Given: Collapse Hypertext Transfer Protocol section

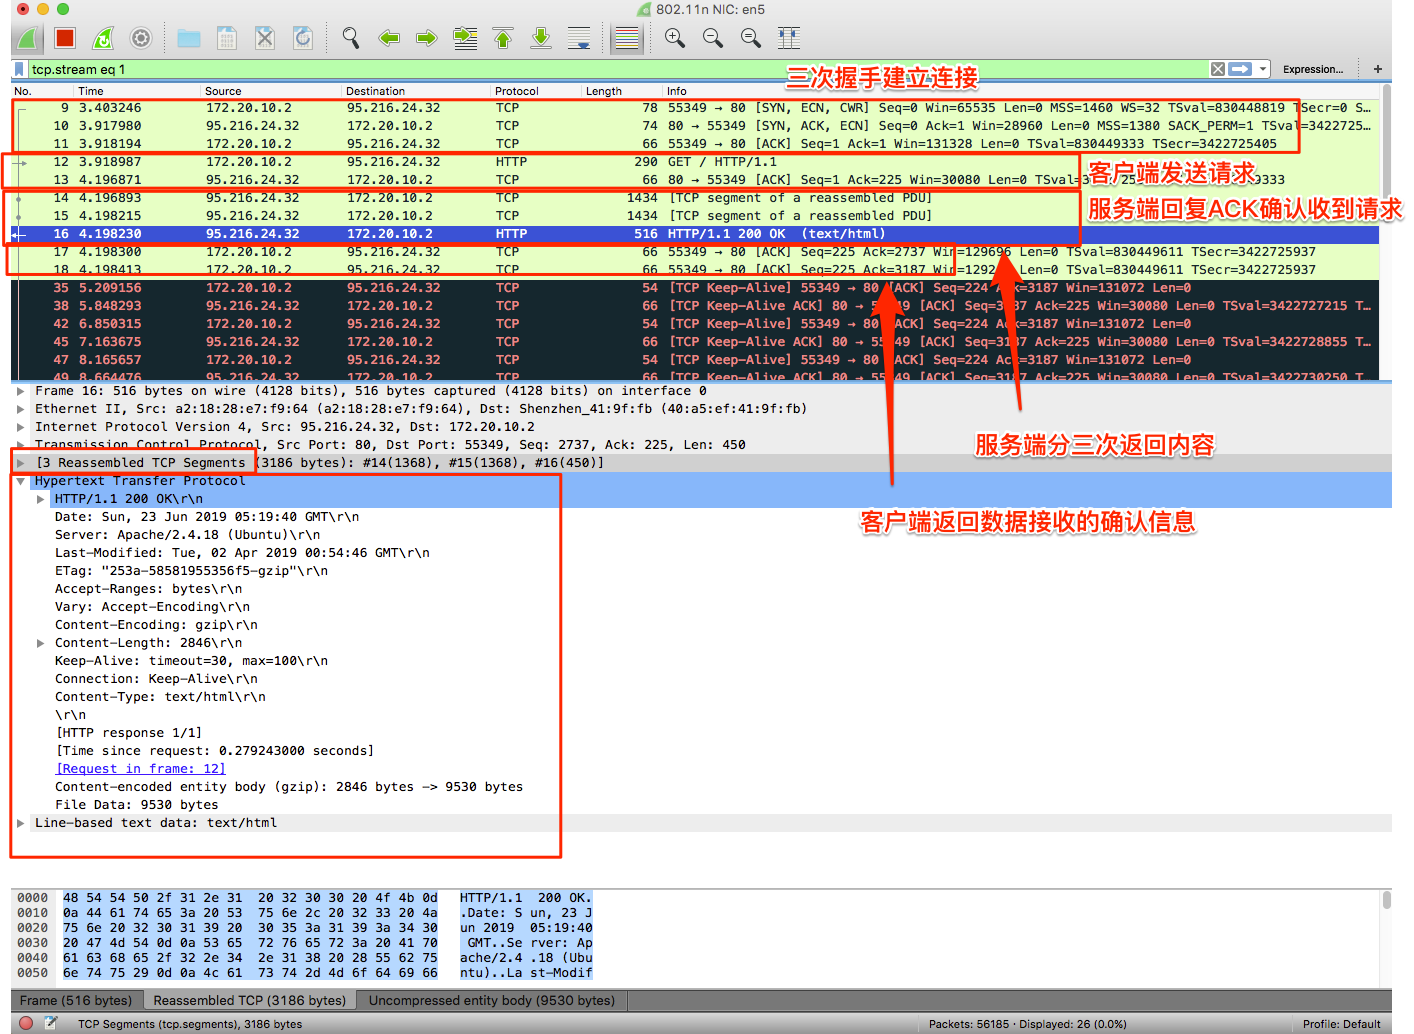Looking at the screenshot, I should point(21,481).
